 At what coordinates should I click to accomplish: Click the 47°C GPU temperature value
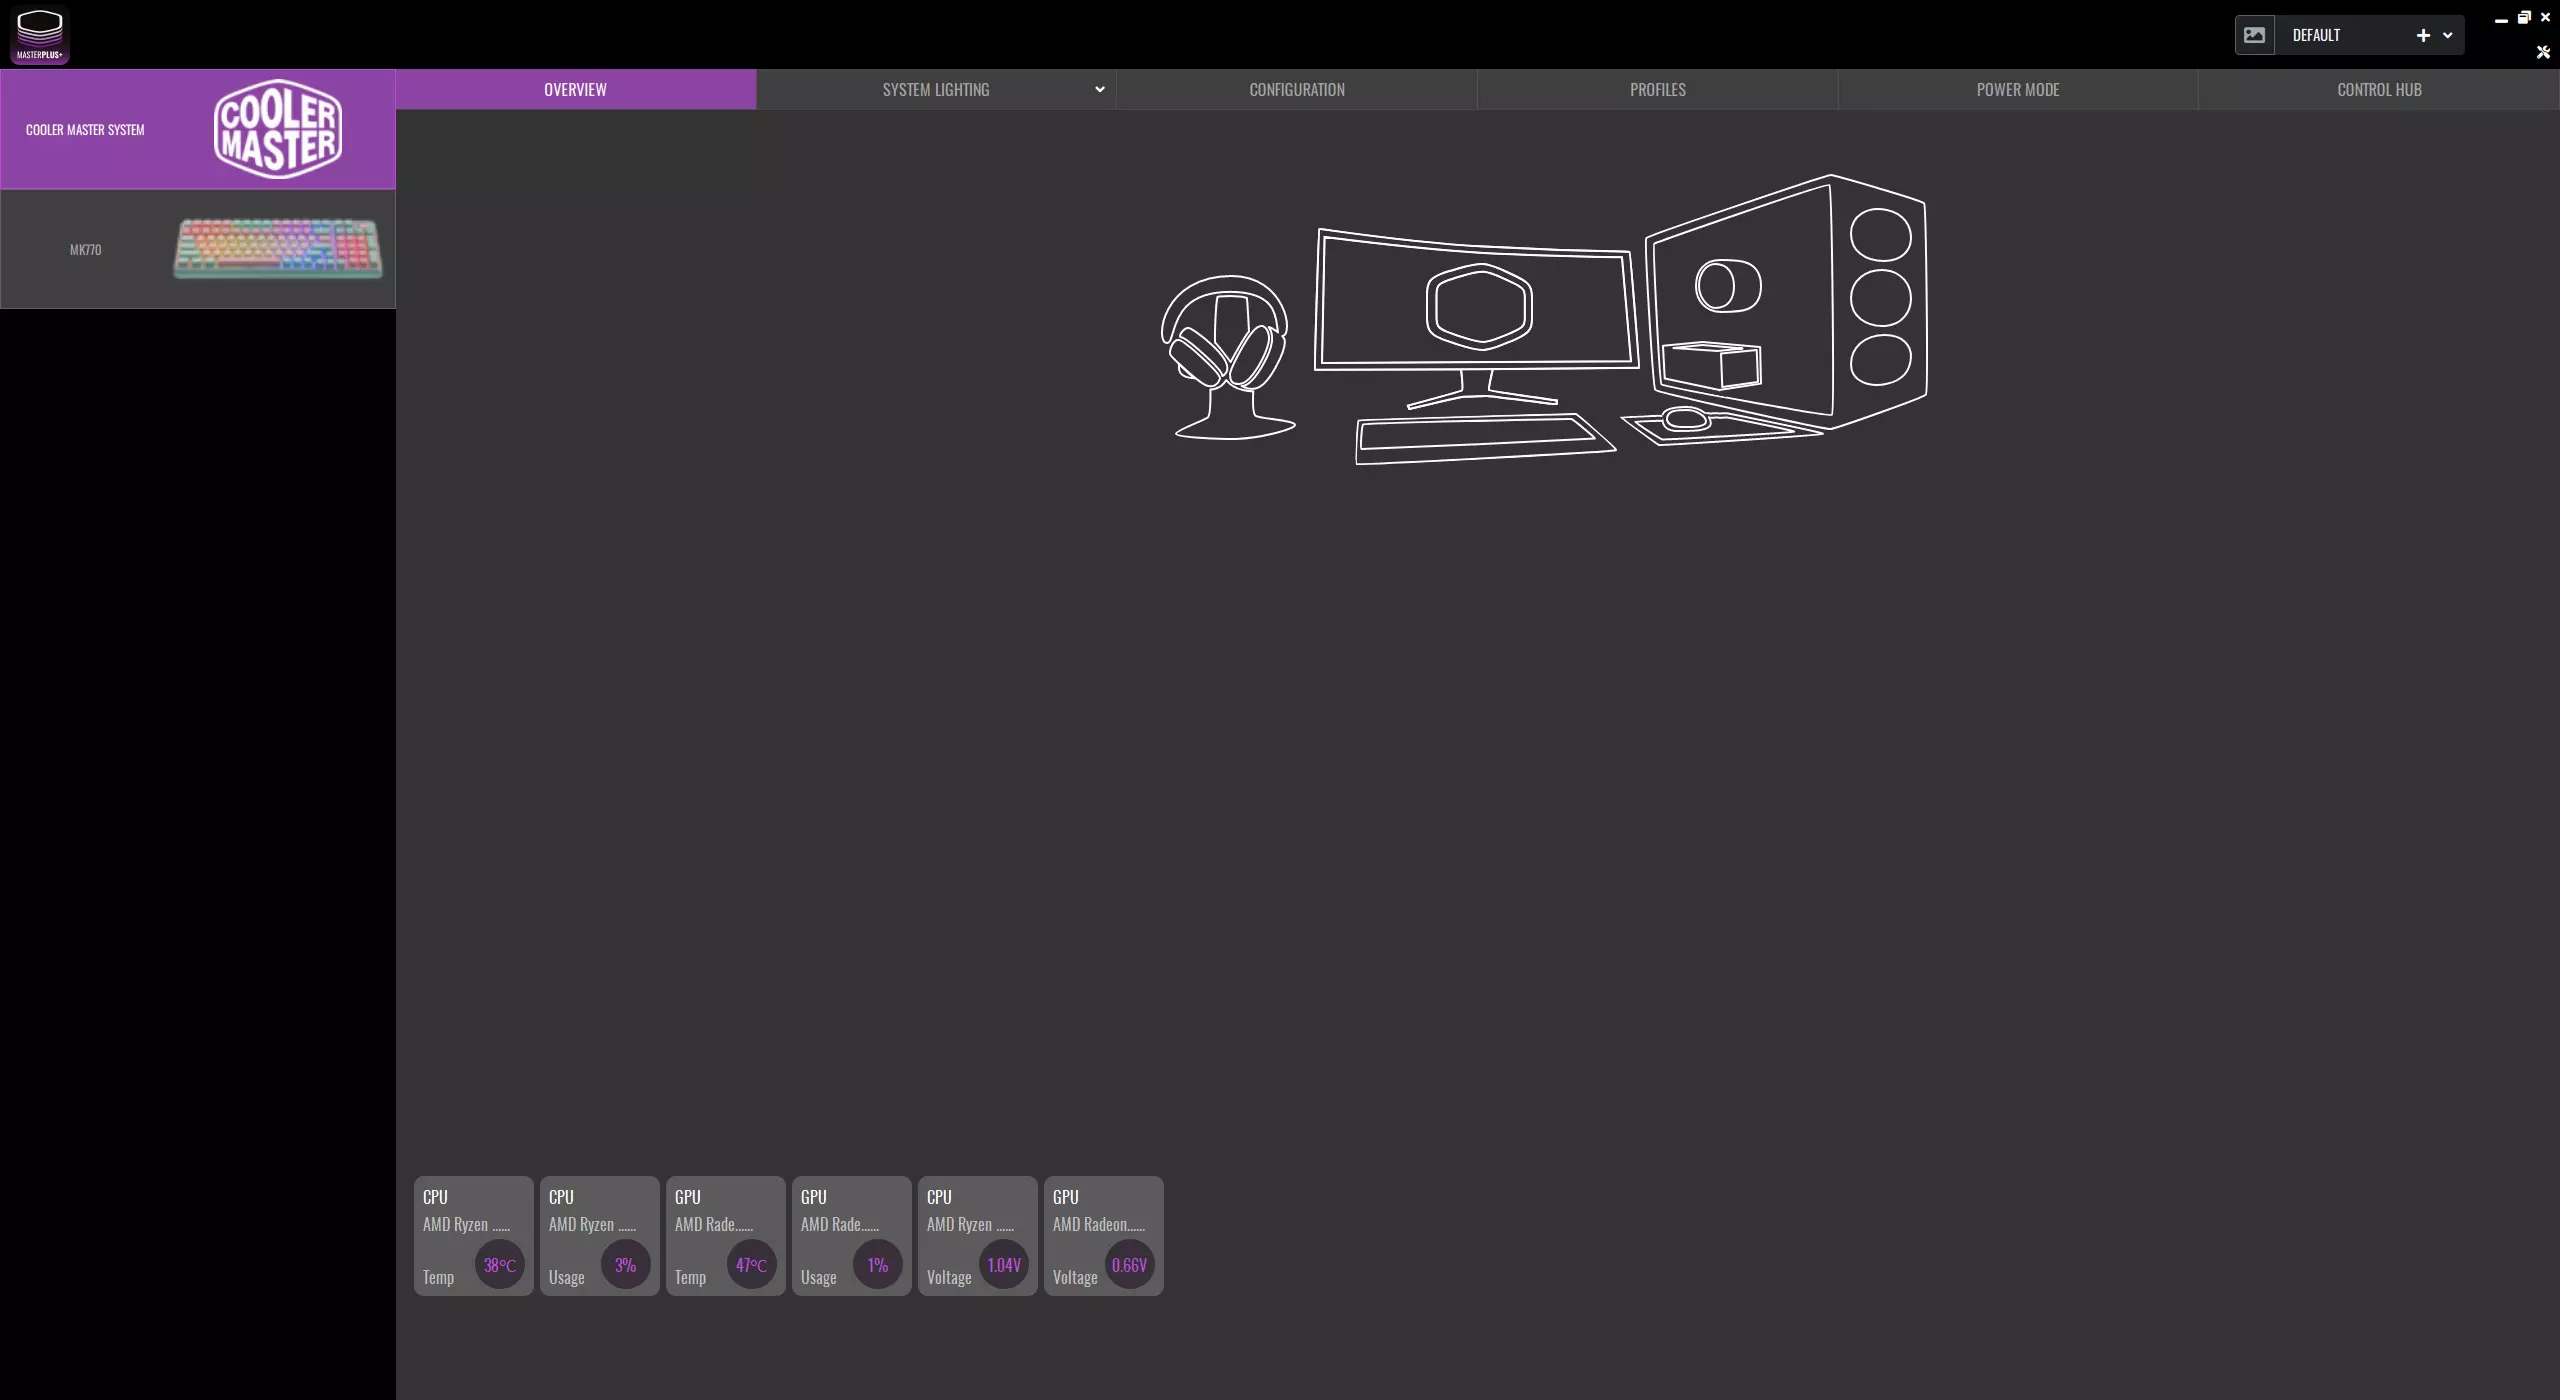point(752,1265)
